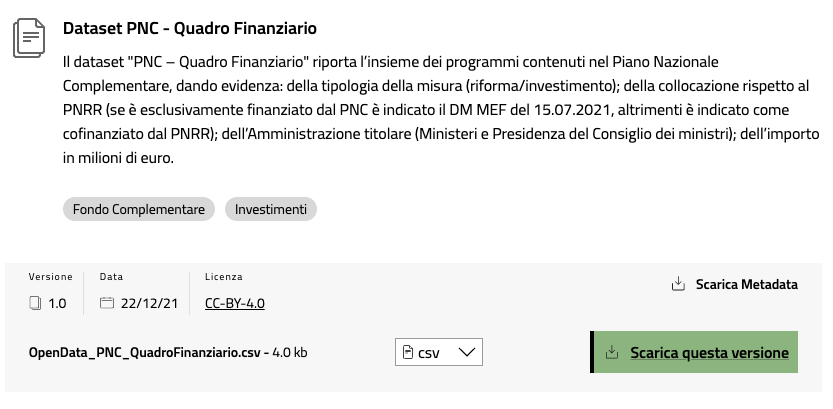
Task: Open the CC-BY-4.0 license link
Action: pos(235,303)
